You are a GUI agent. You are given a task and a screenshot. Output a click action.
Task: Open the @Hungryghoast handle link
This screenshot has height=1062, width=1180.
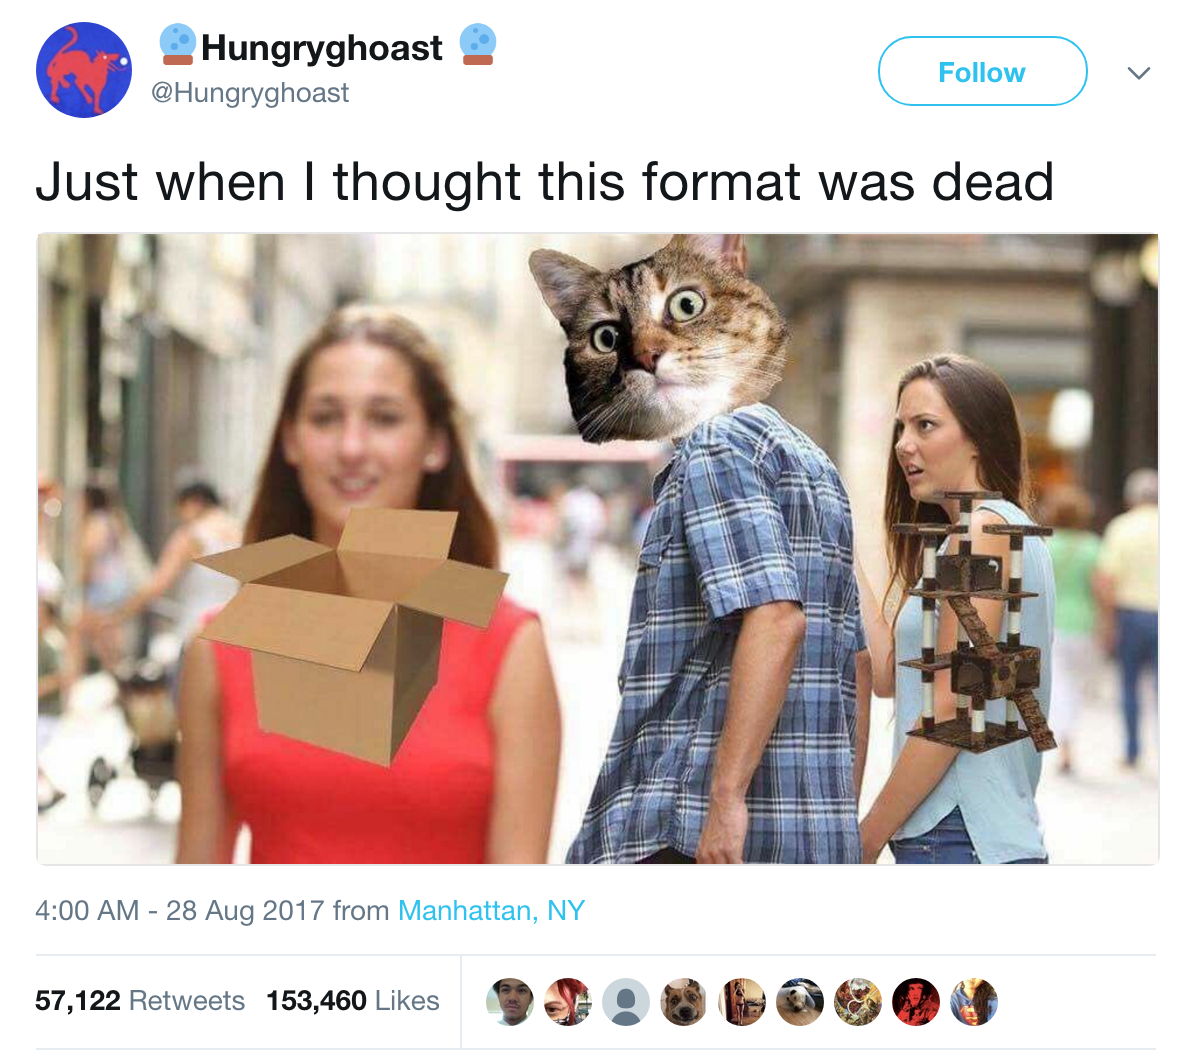click(x=250, y=93)
